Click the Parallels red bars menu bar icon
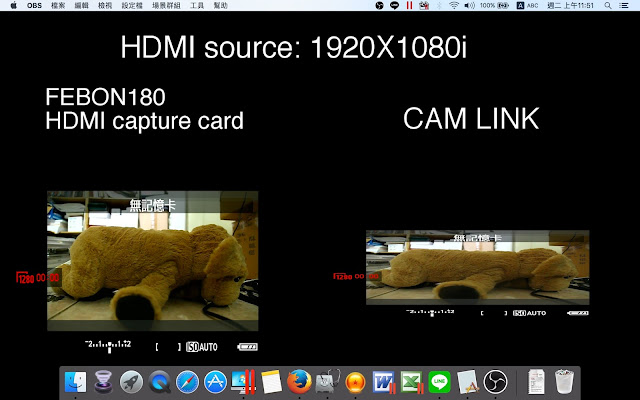Viewport: 640px width, 400px height. (x=409, y=5)
